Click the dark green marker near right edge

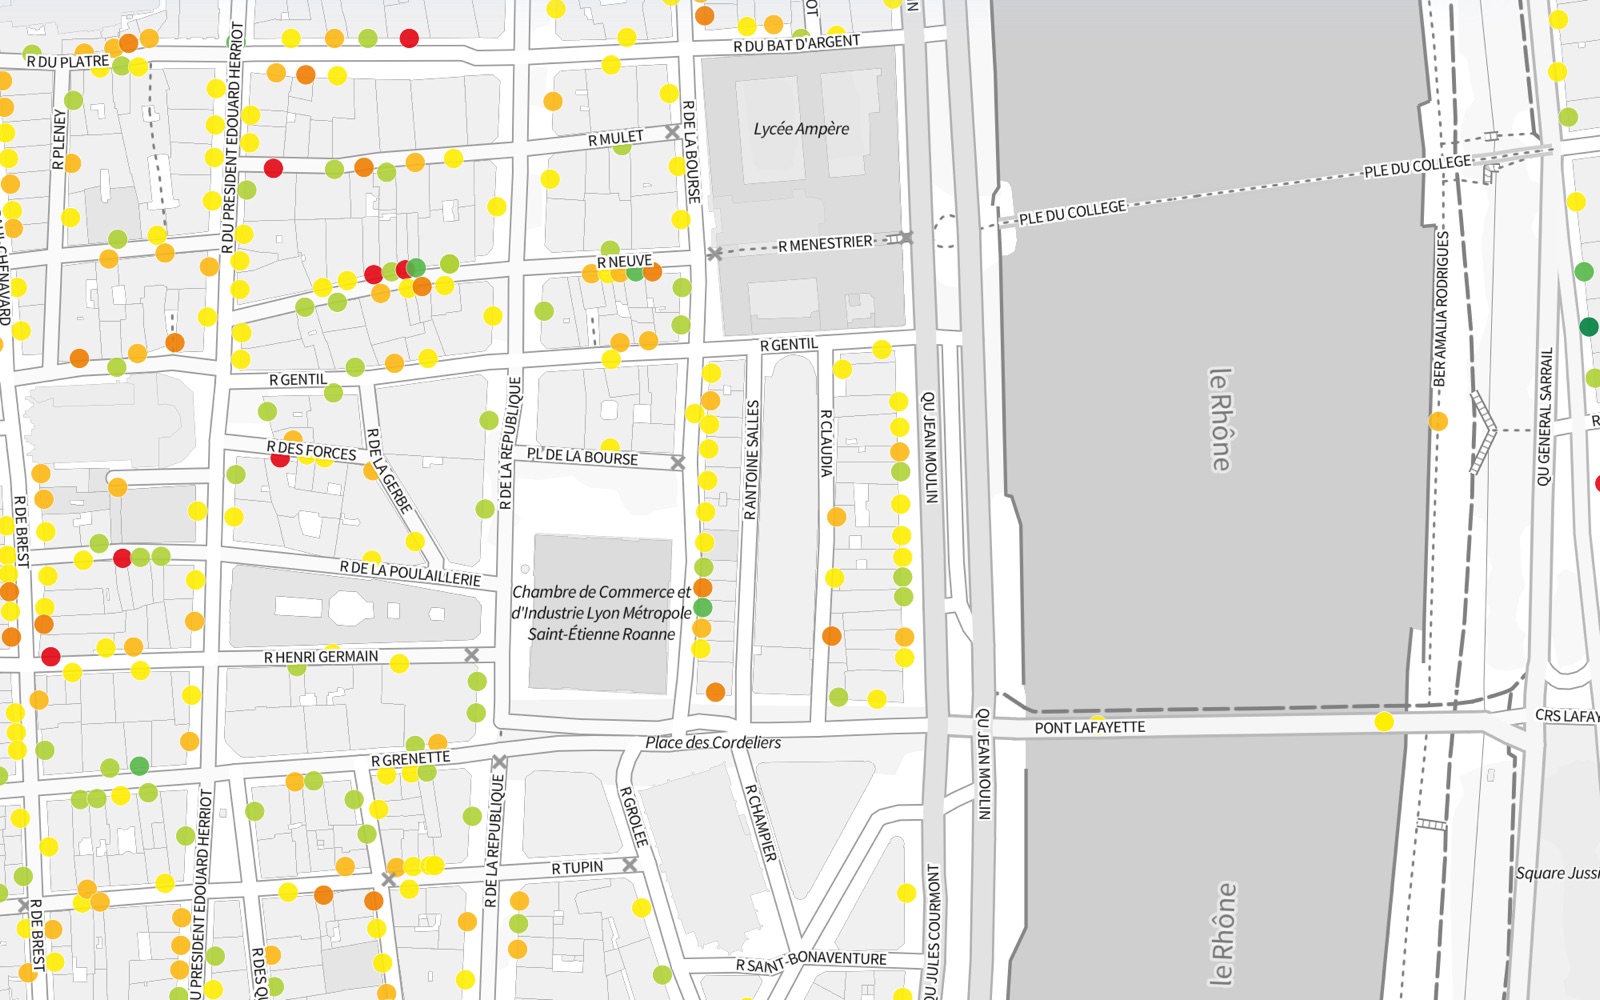coord(1589,326)
